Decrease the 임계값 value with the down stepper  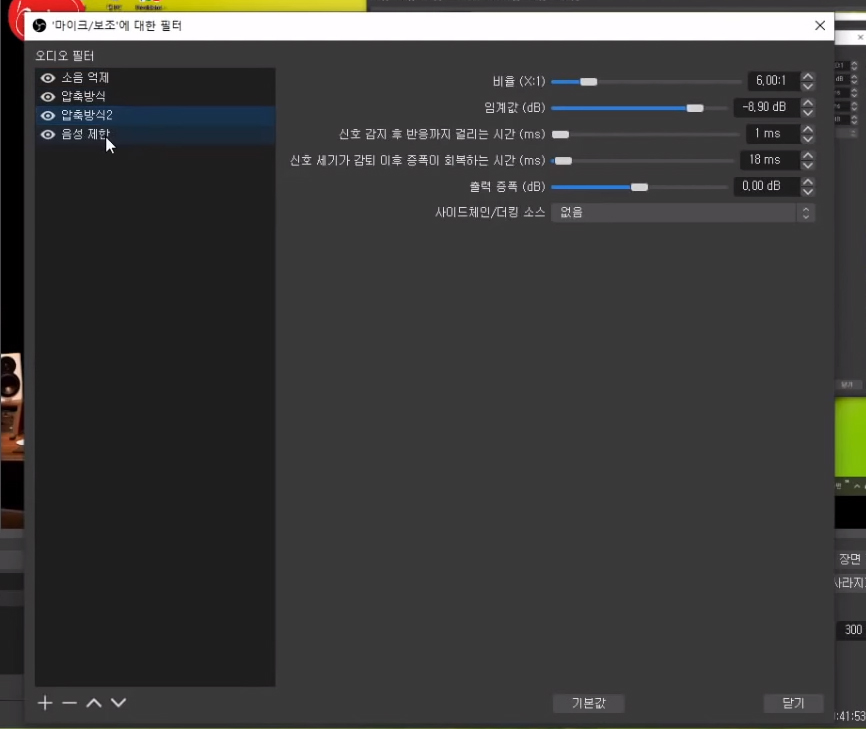pos(808,113)
